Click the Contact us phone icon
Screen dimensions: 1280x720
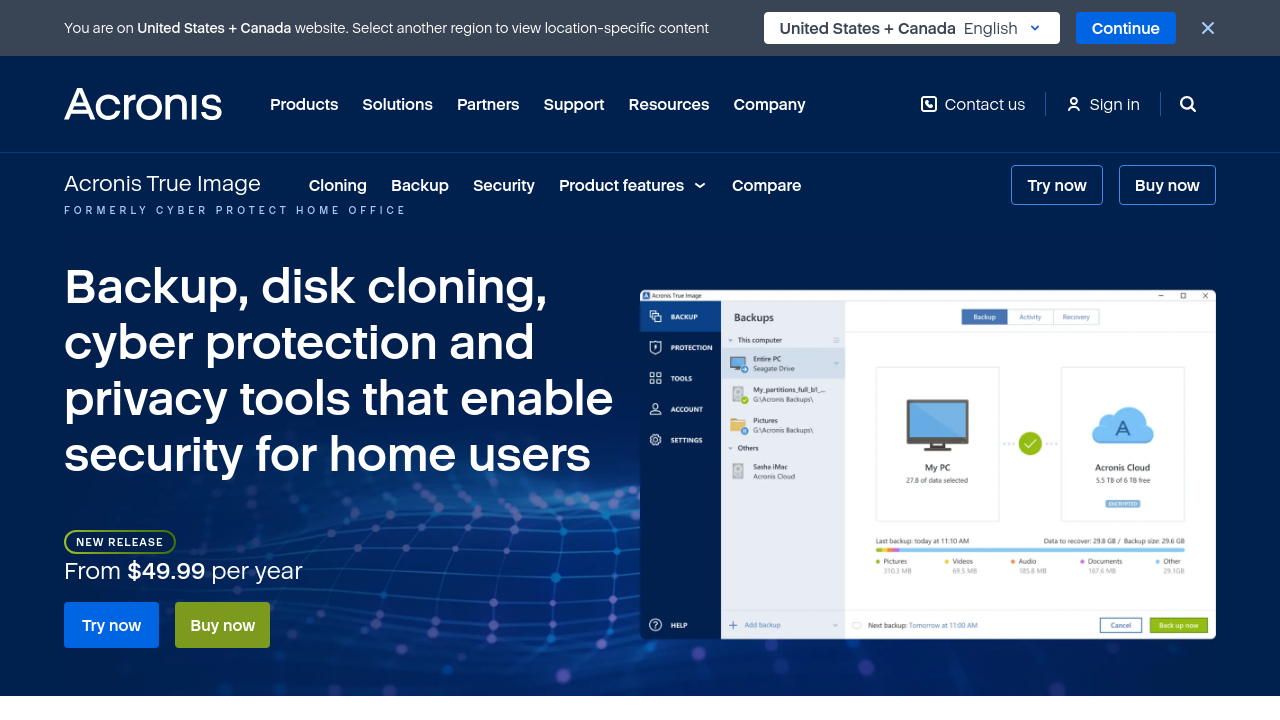point(929,104)
